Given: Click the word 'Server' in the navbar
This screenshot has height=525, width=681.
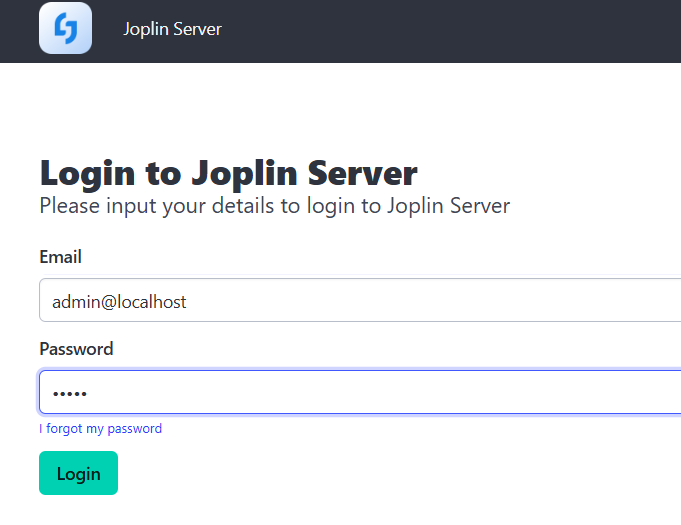Looking at the screenshot, I should click(x=197, y=29).
